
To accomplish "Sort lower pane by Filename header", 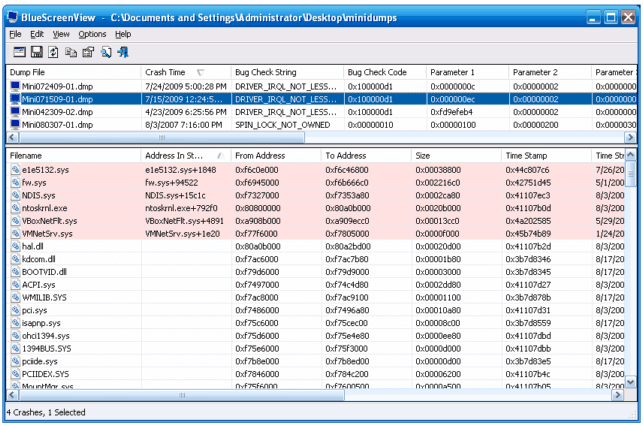I will pos(74,155).
